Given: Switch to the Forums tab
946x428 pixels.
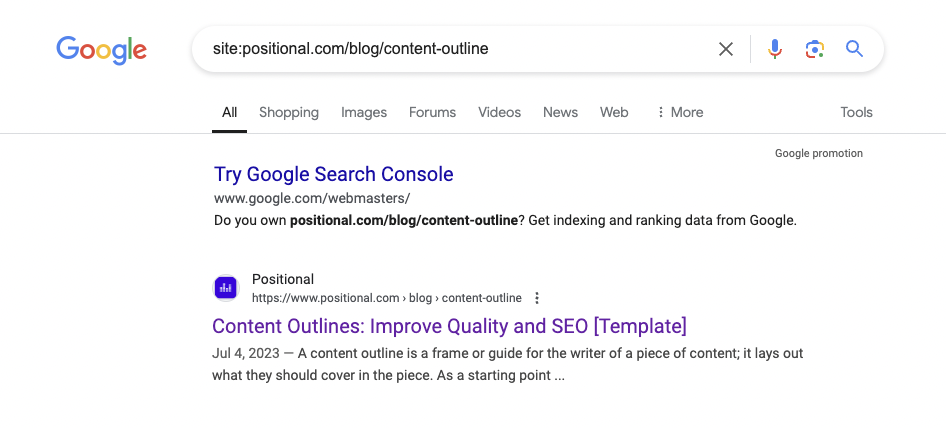Looking at the screenshot, I should tap(433, 112).
